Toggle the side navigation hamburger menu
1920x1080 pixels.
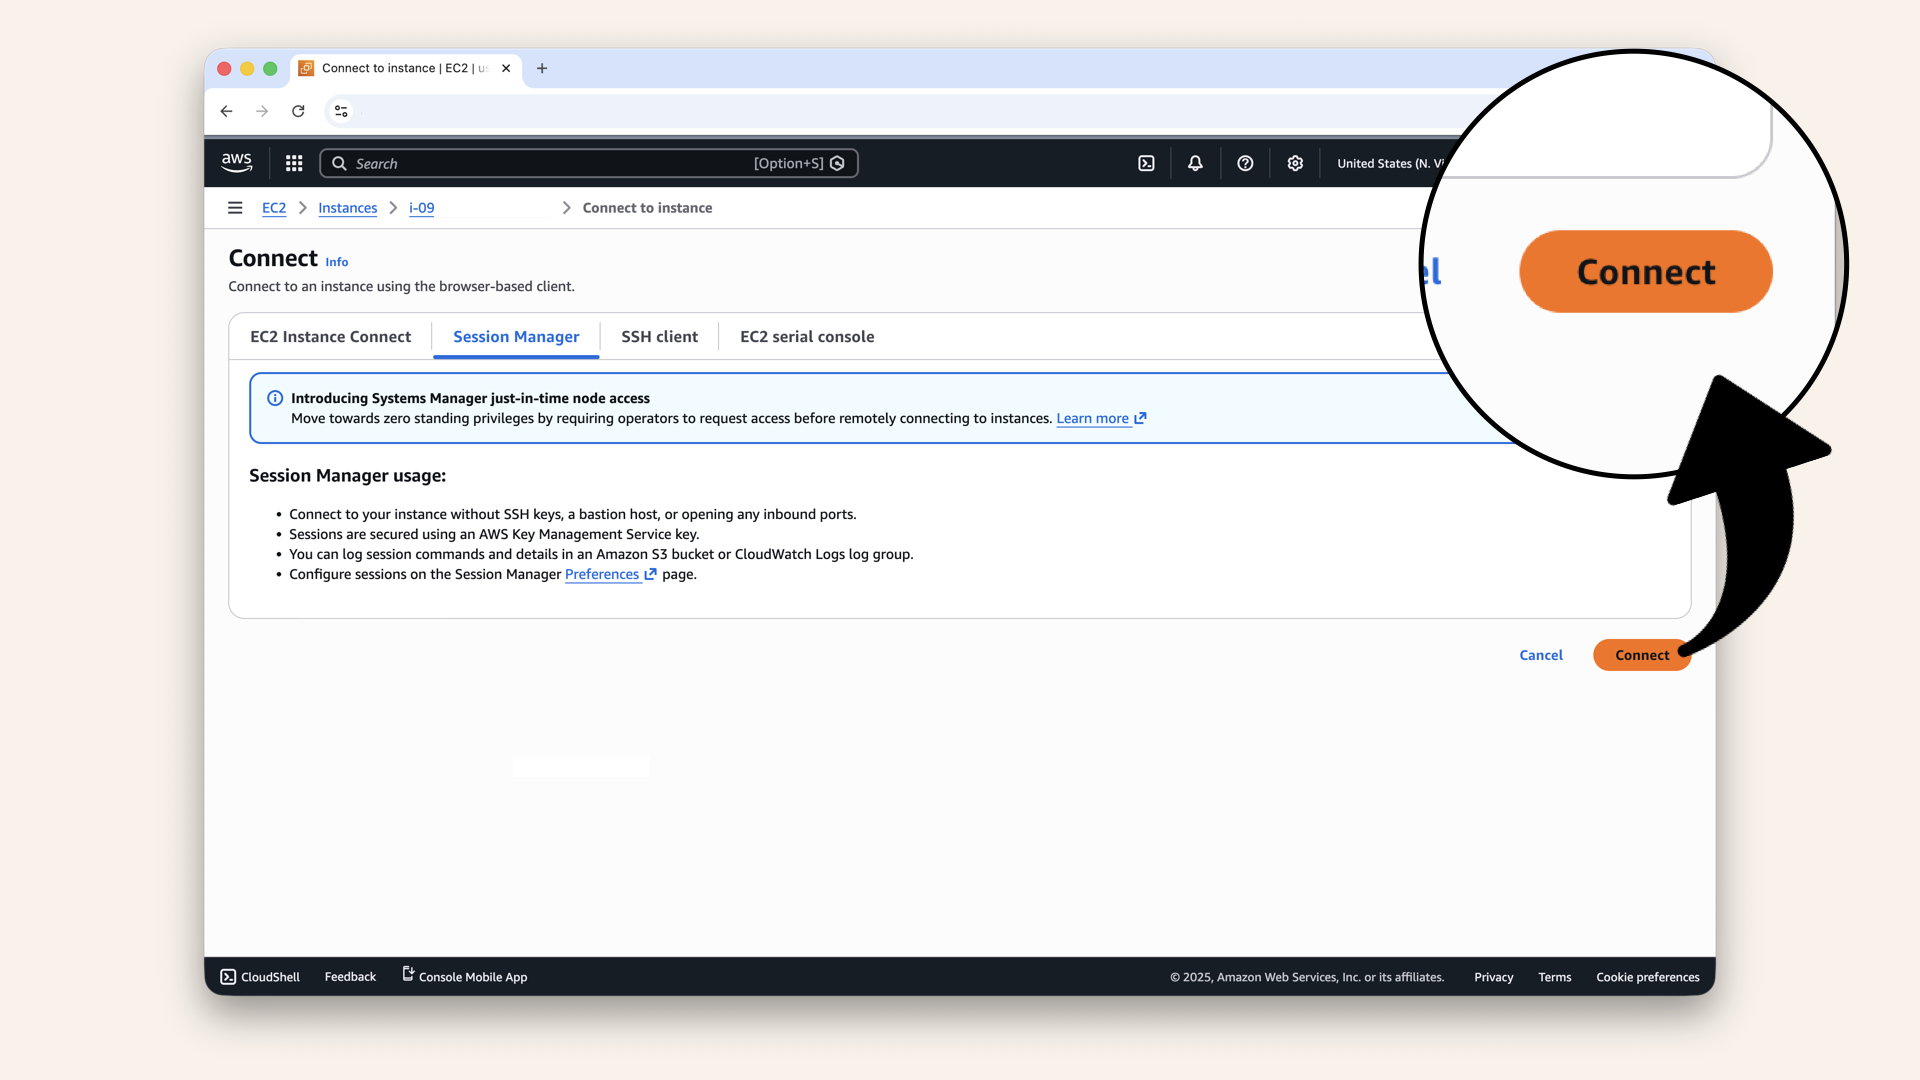(x=235, y=208)
